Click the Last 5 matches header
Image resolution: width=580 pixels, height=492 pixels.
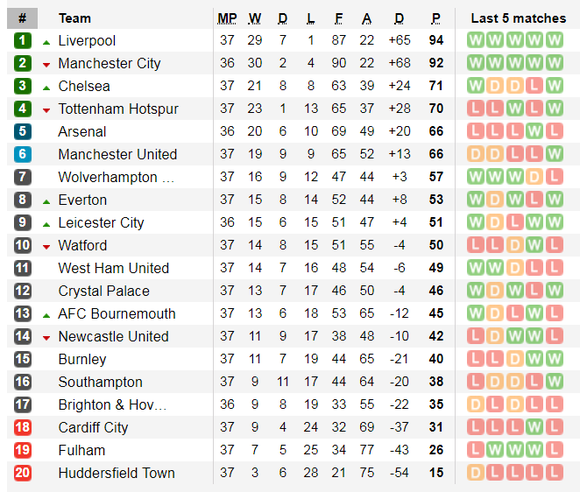point(518,18)
